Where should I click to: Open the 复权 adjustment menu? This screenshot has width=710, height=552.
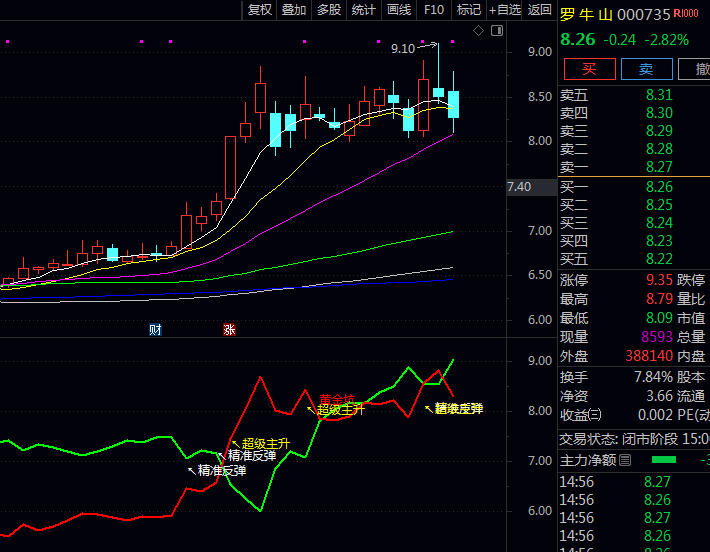click(x=260, y=10)
